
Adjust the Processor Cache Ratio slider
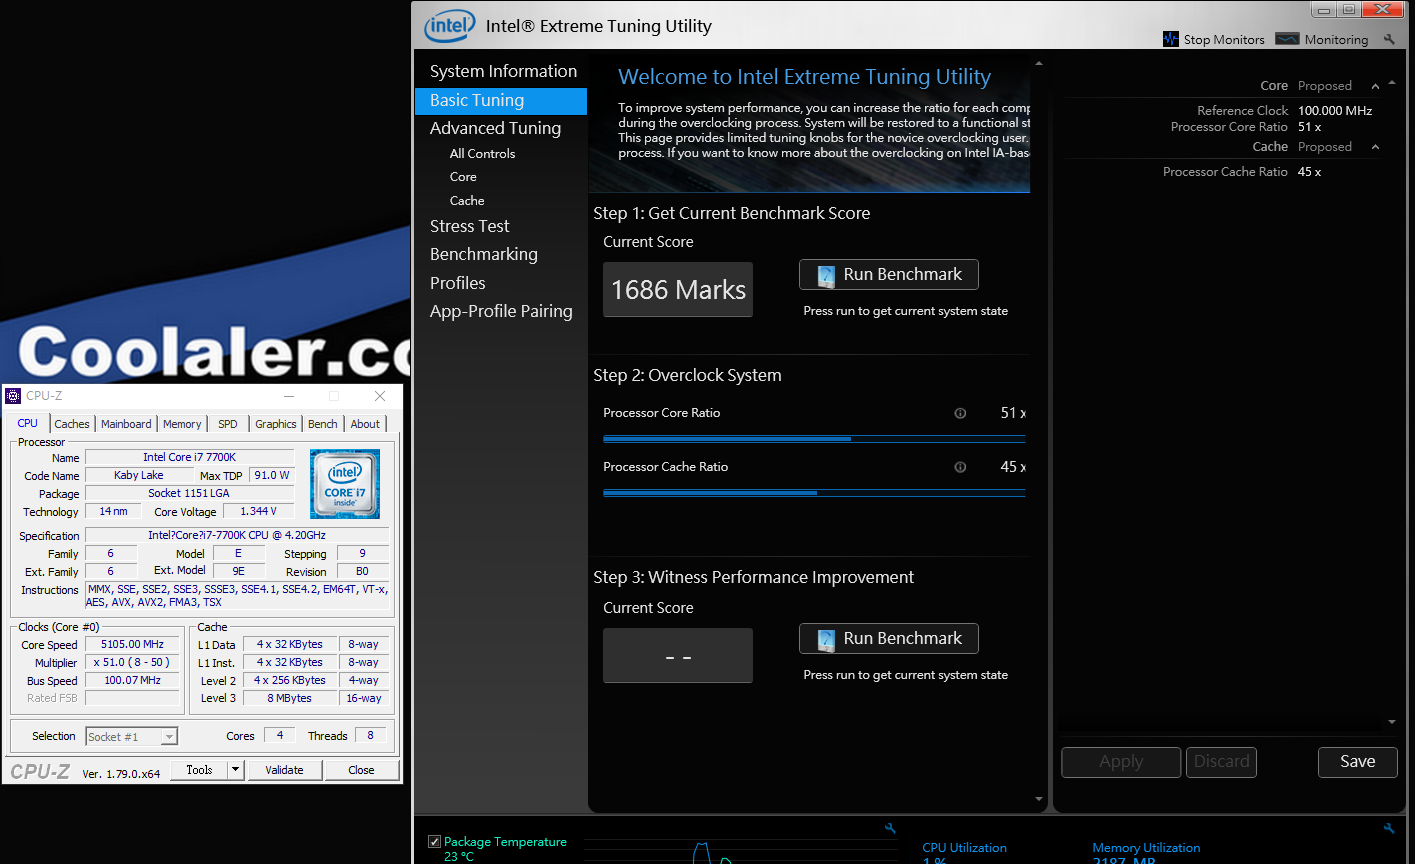(814, 493)
